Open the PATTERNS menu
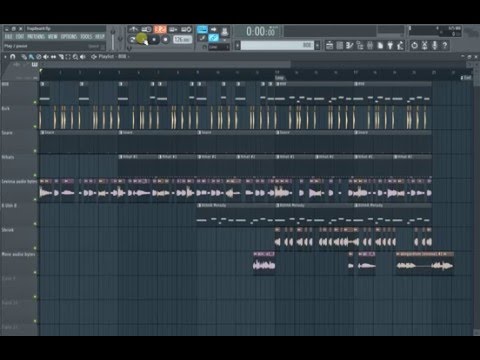 pyautogui.click(x=35, y=37)
